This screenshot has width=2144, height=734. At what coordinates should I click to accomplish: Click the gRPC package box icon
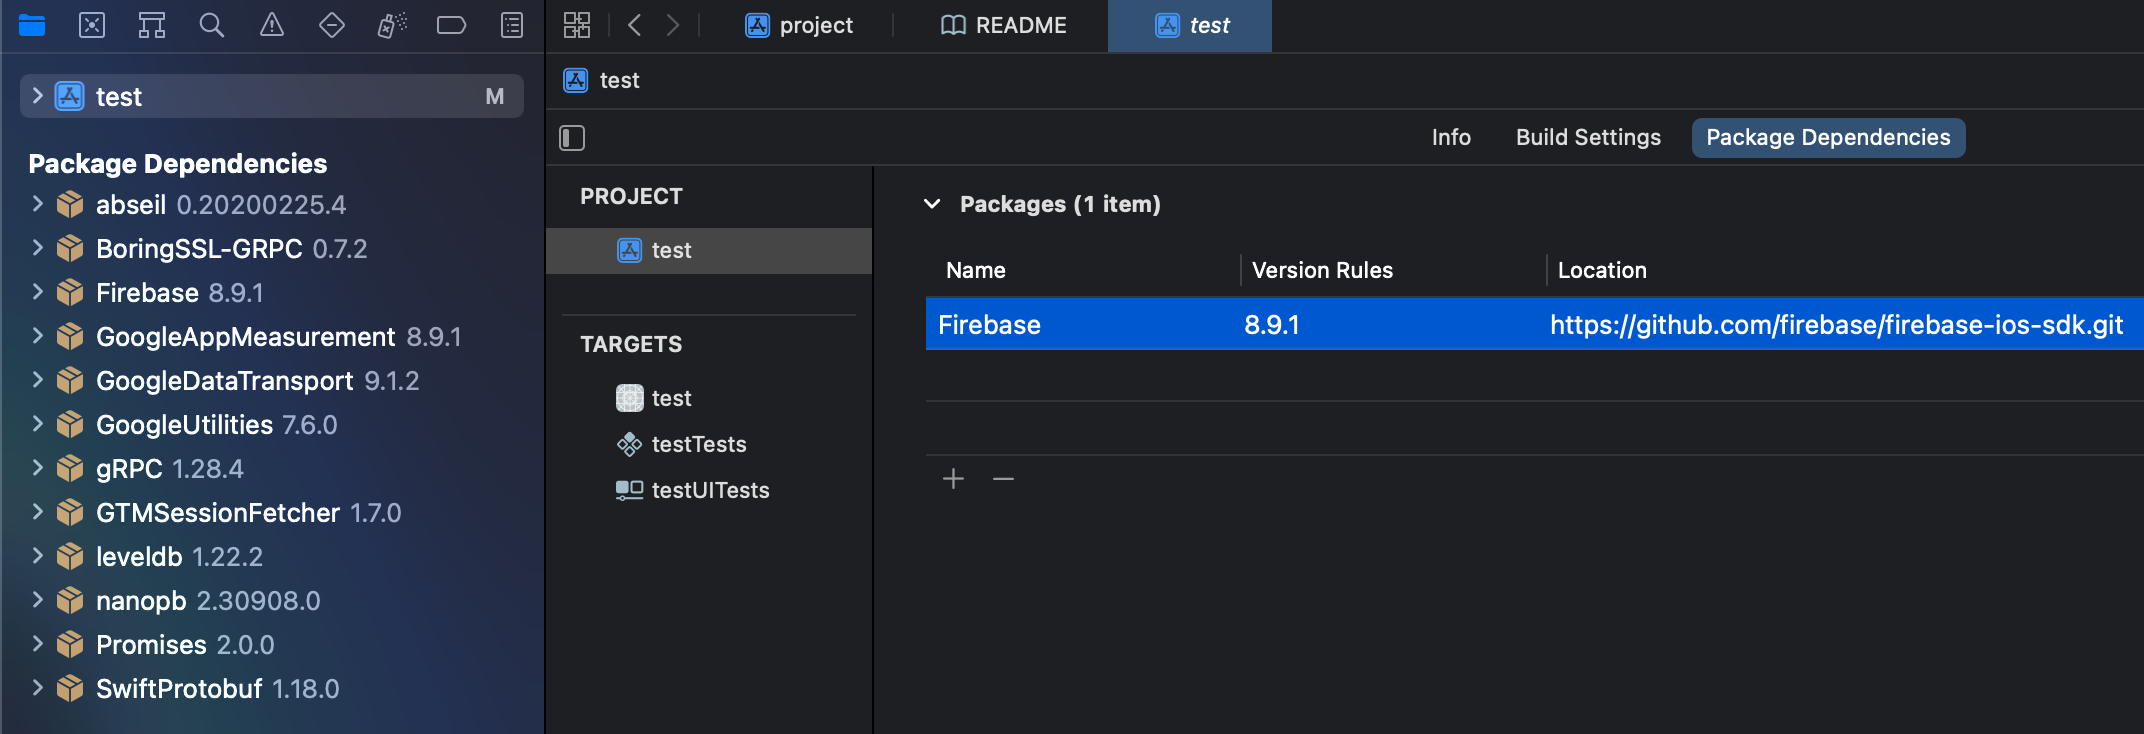click(70, 469)
